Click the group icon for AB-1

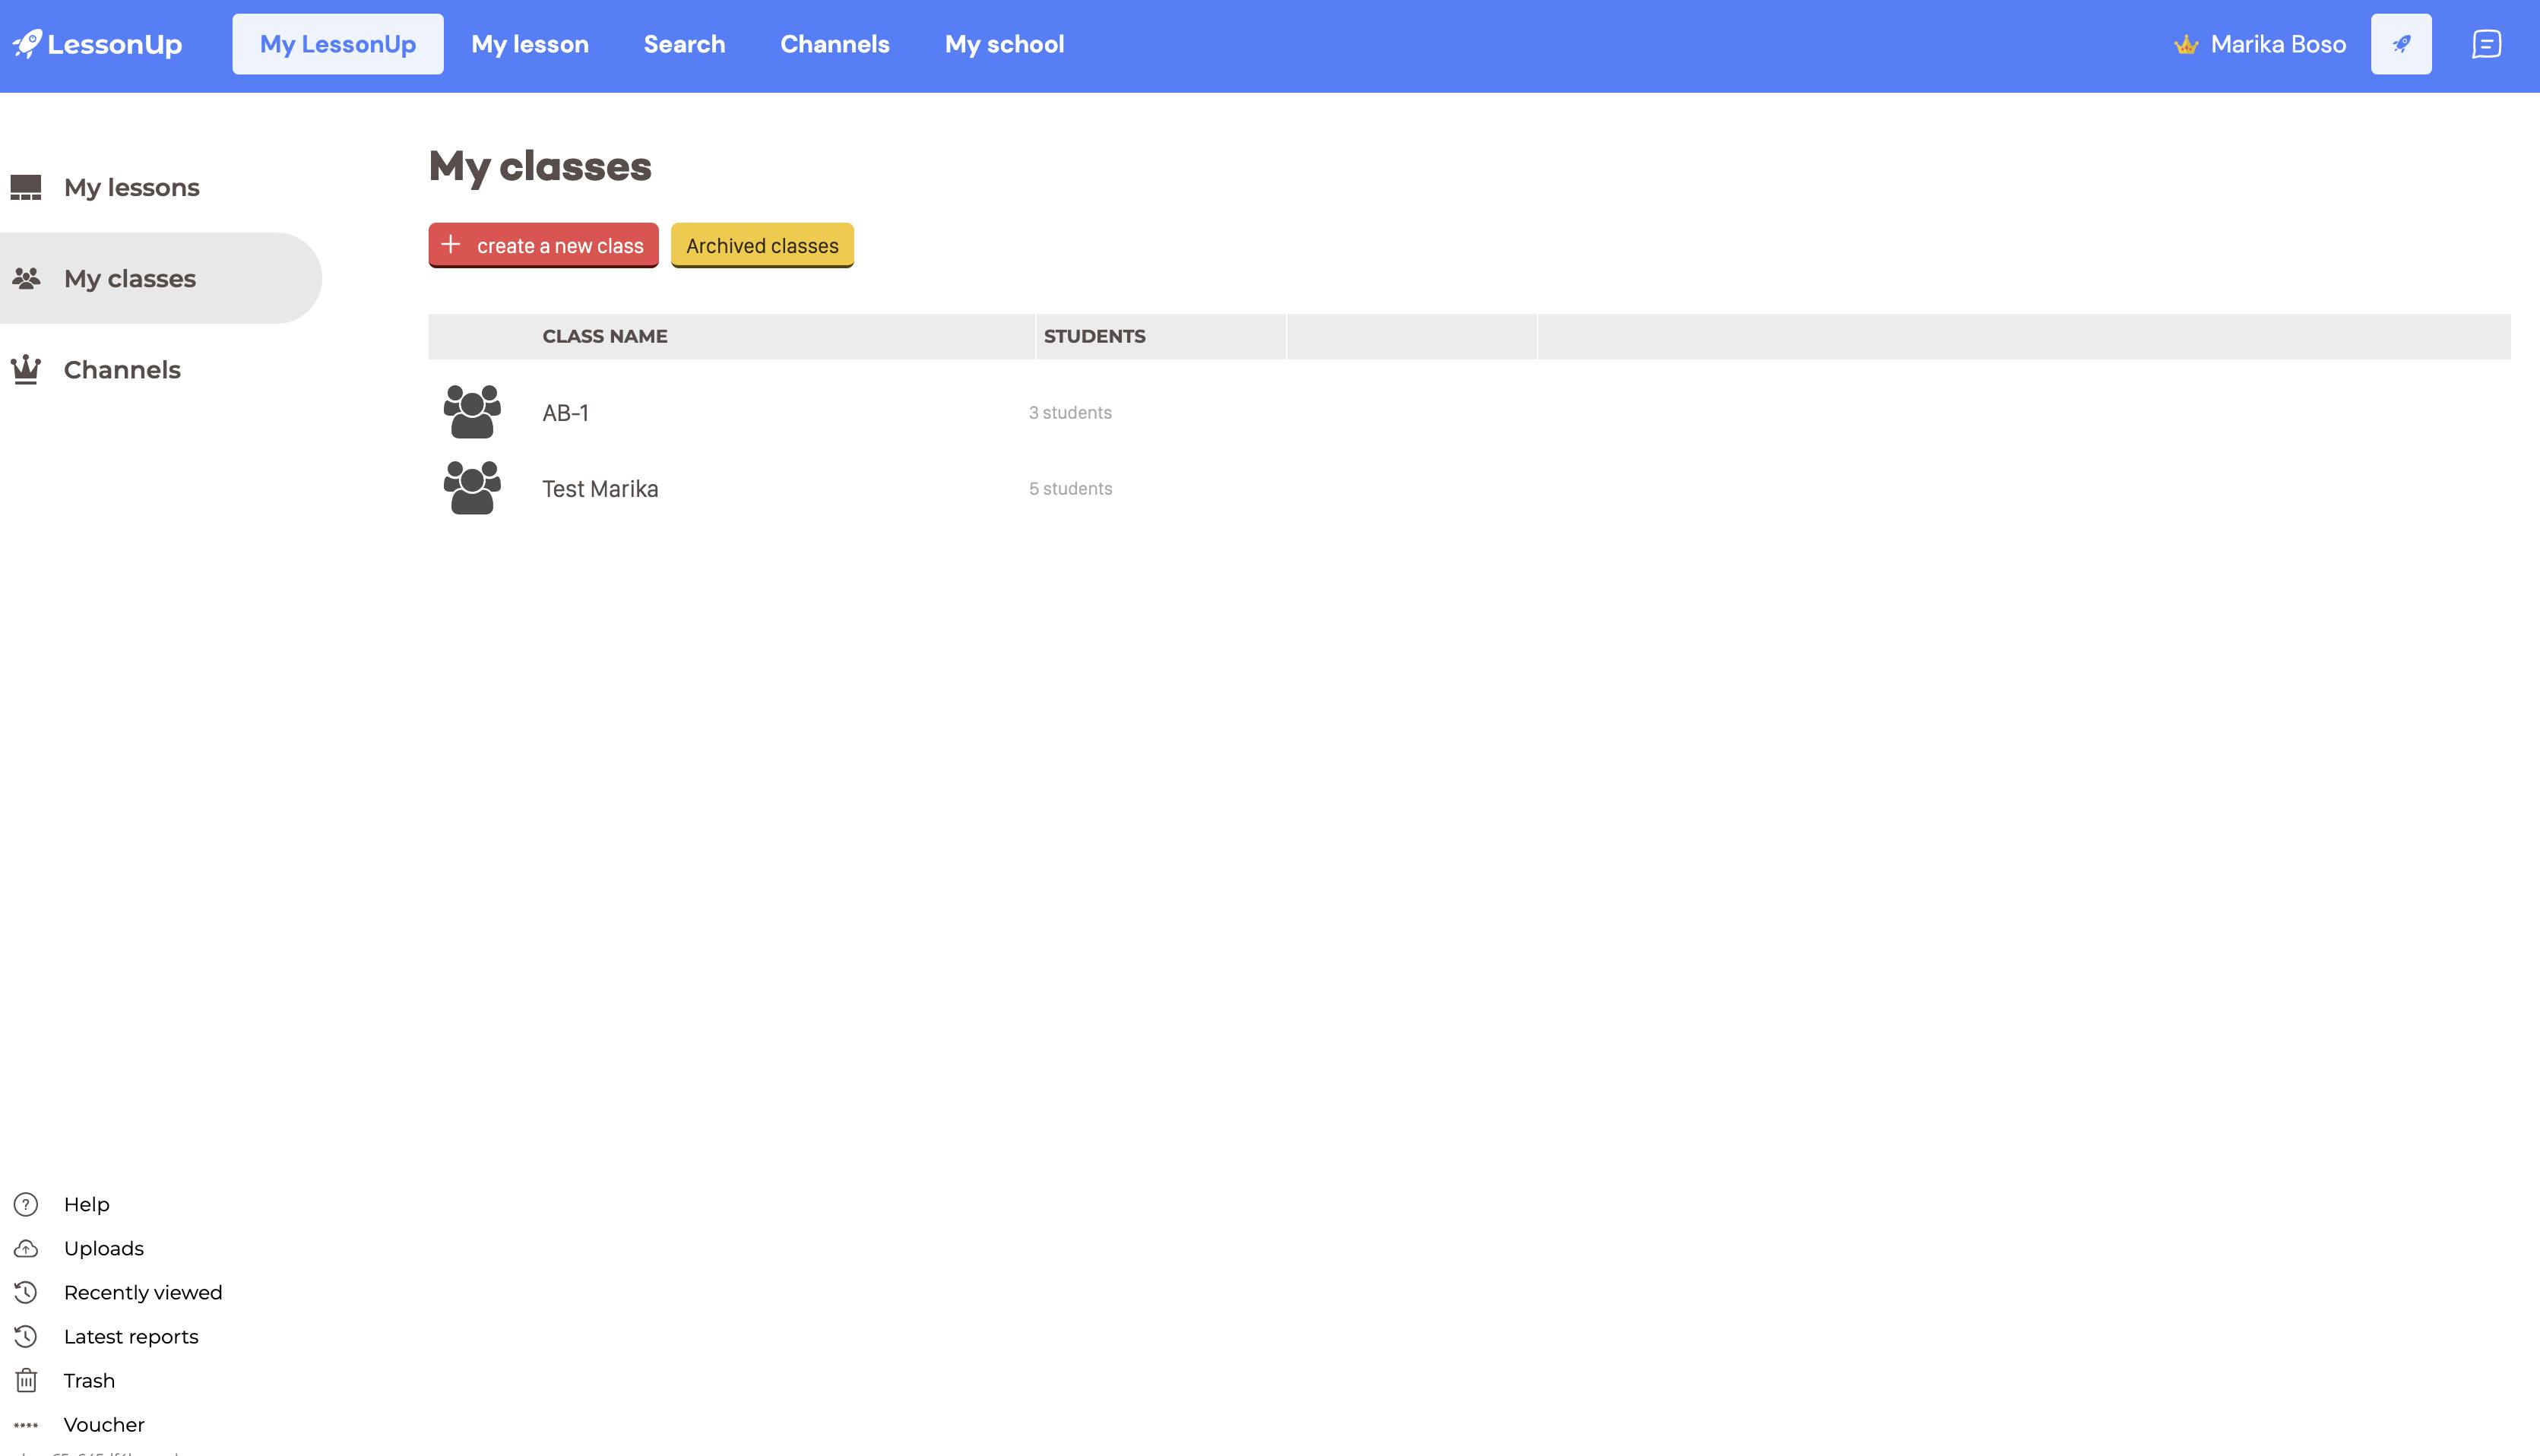[472, 411]
